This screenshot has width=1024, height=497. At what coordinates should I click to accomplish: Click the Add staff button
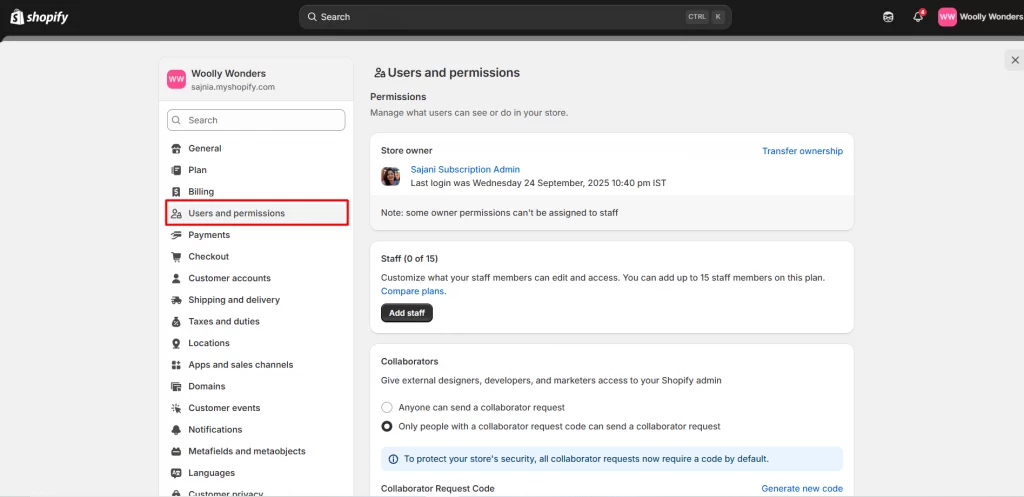[x=407, y=313]
